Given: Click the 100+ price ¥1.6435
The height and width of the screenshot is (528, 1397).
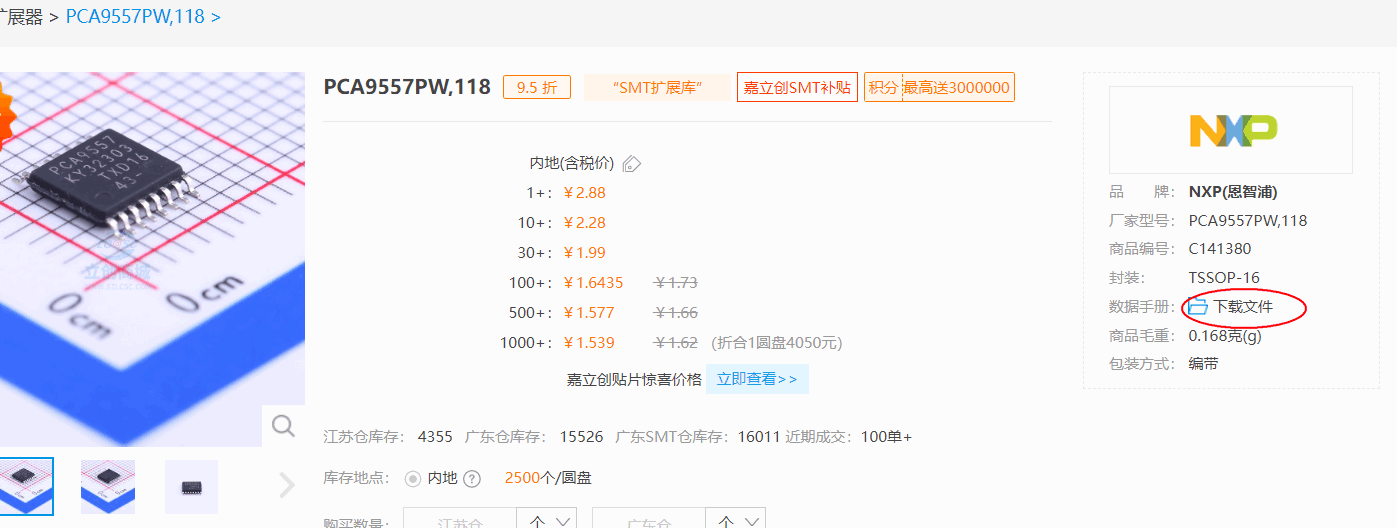Looking at the screenshot, I should click(594, 283).
